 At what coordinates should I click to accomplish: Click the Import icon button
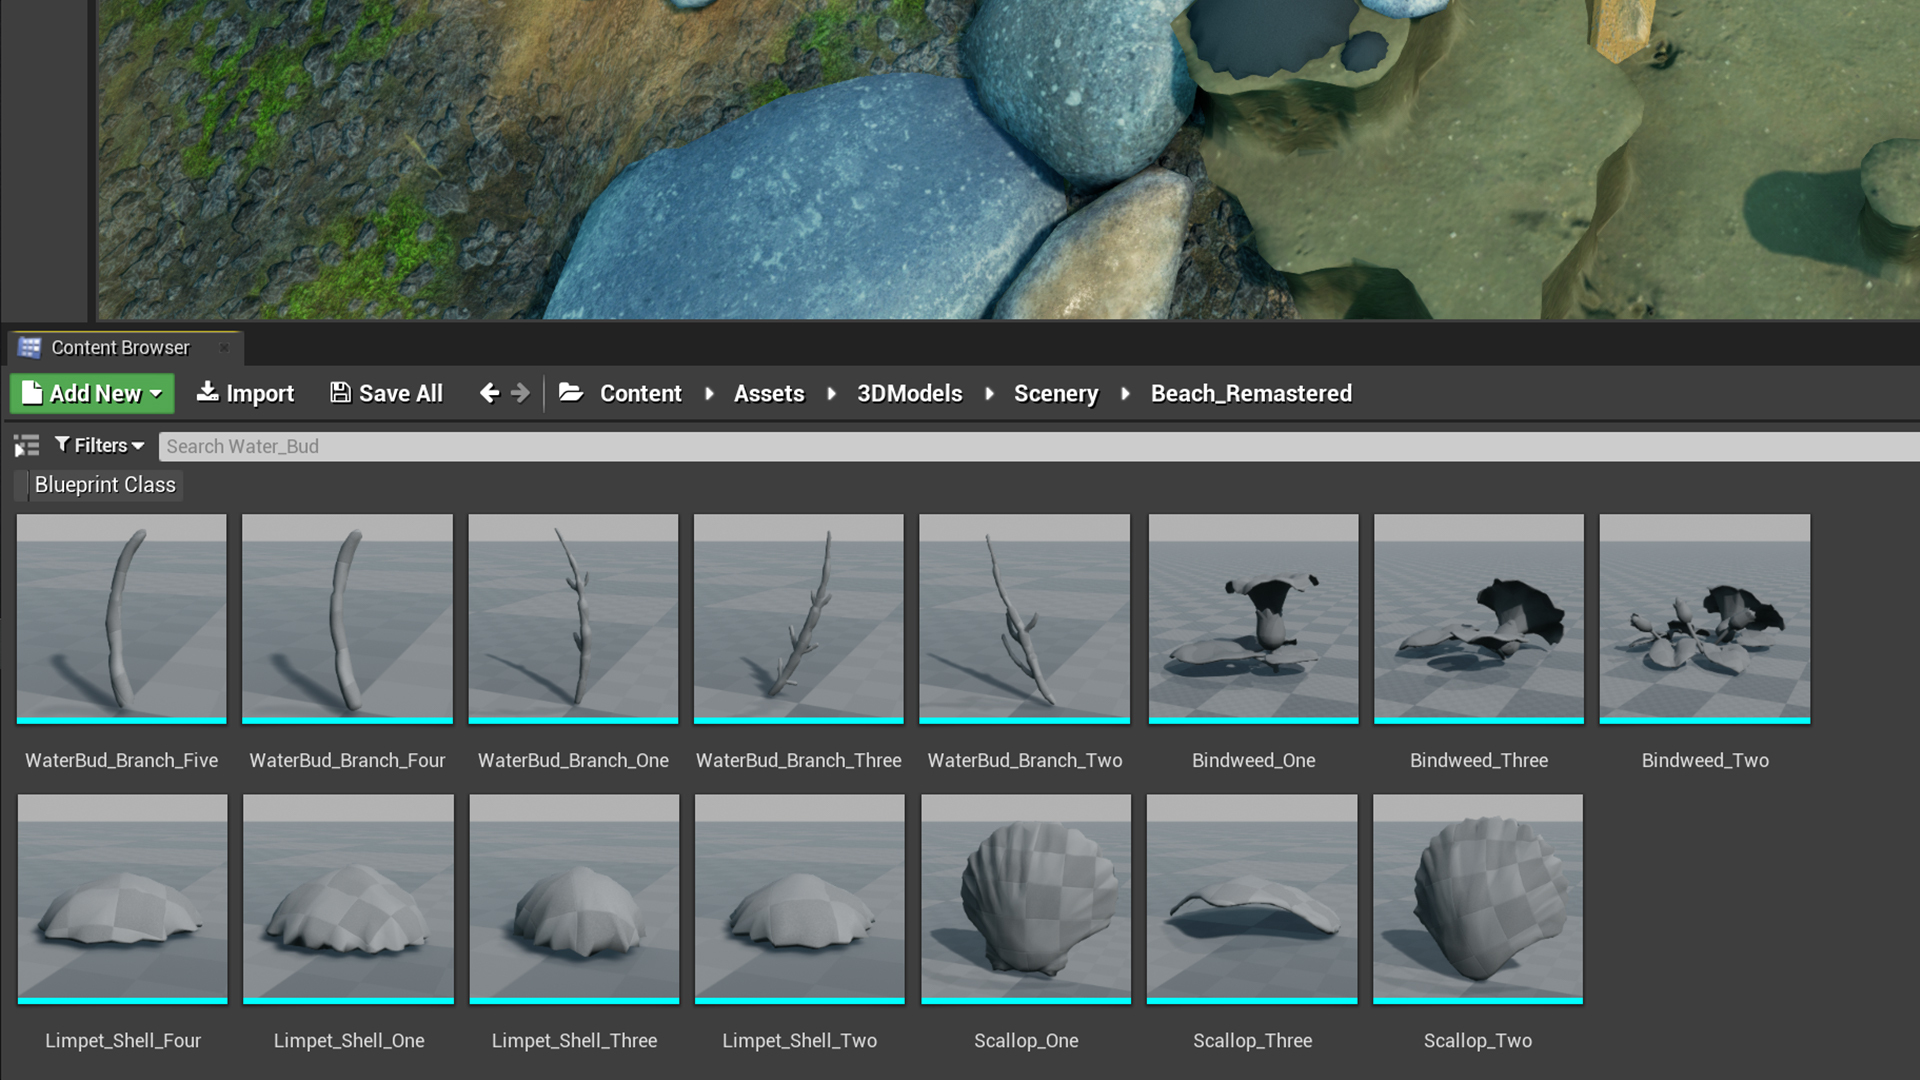tap(208, 392)
